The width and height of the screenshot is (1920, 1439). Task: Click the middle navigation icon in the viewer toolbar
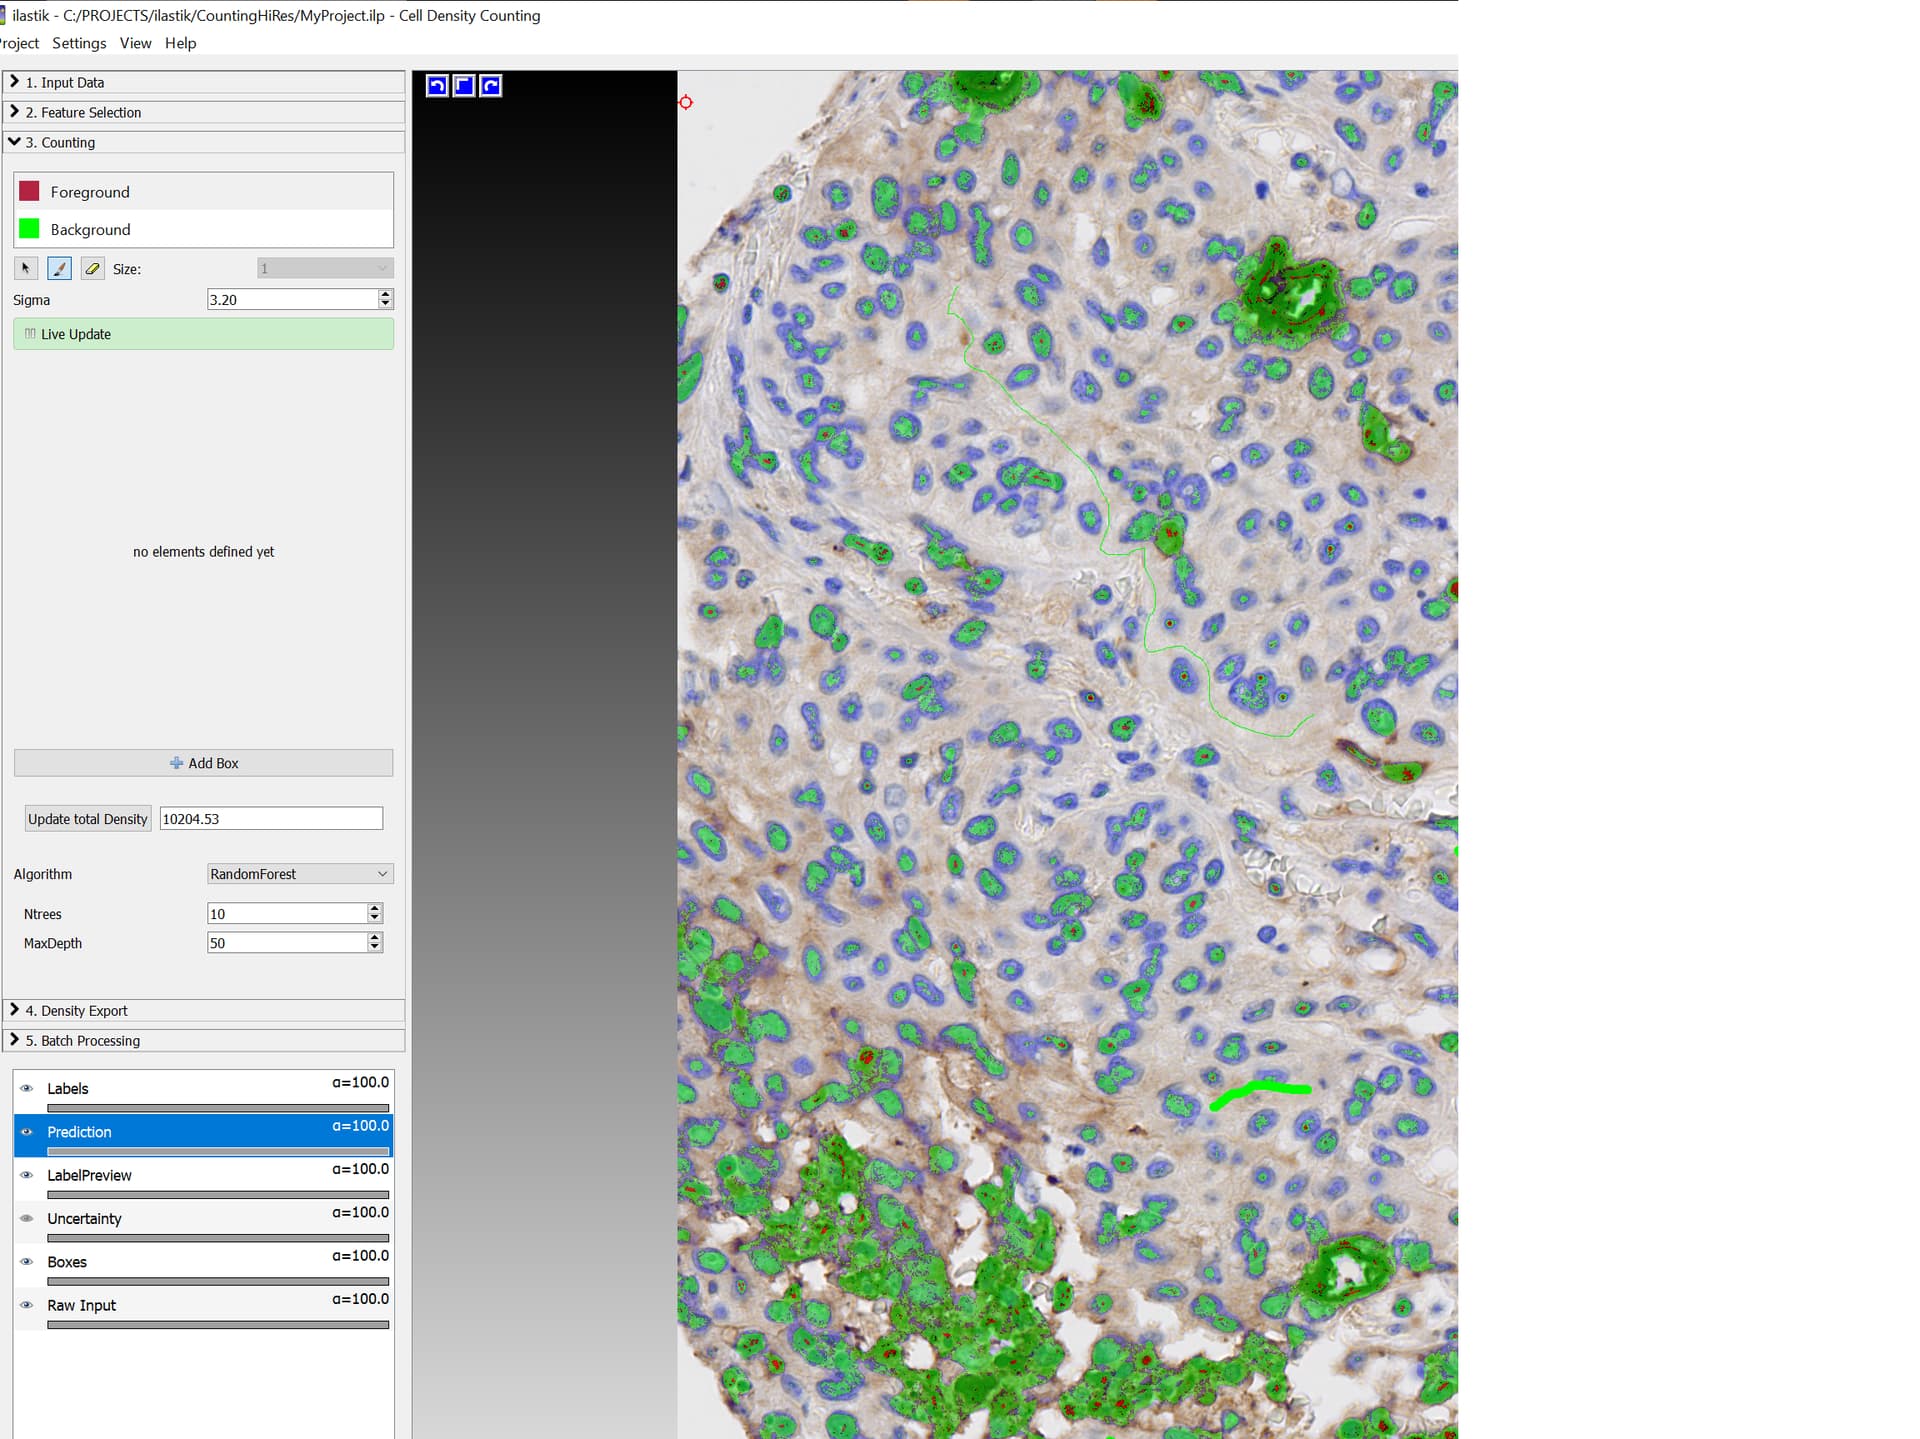[x=463, y=85]
